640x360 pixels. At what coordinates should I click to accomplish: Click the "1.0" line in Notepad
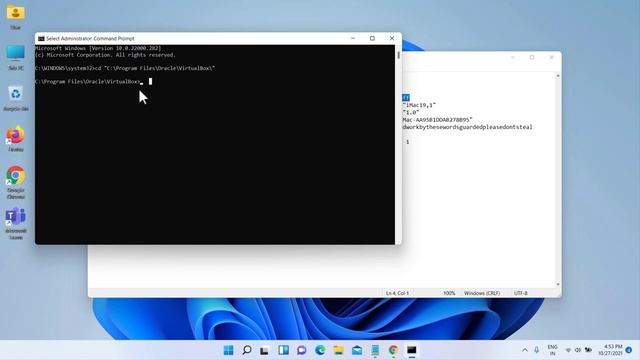tap(411, 112)
